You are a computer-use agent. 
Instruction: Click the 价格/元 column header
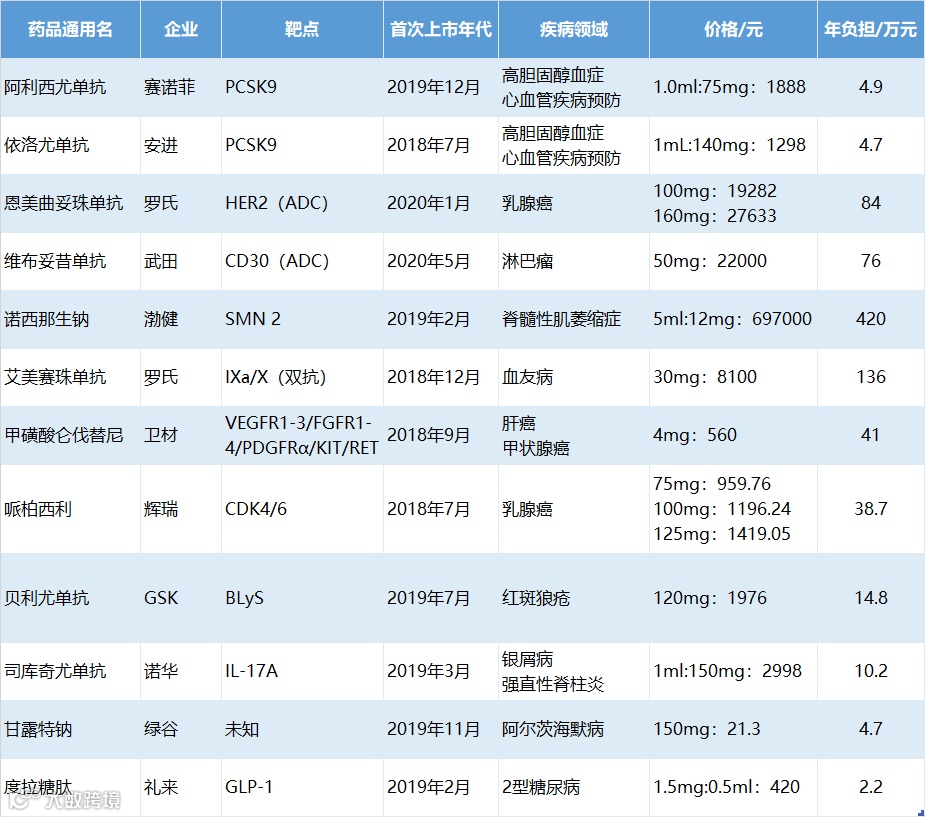point(733,29)
